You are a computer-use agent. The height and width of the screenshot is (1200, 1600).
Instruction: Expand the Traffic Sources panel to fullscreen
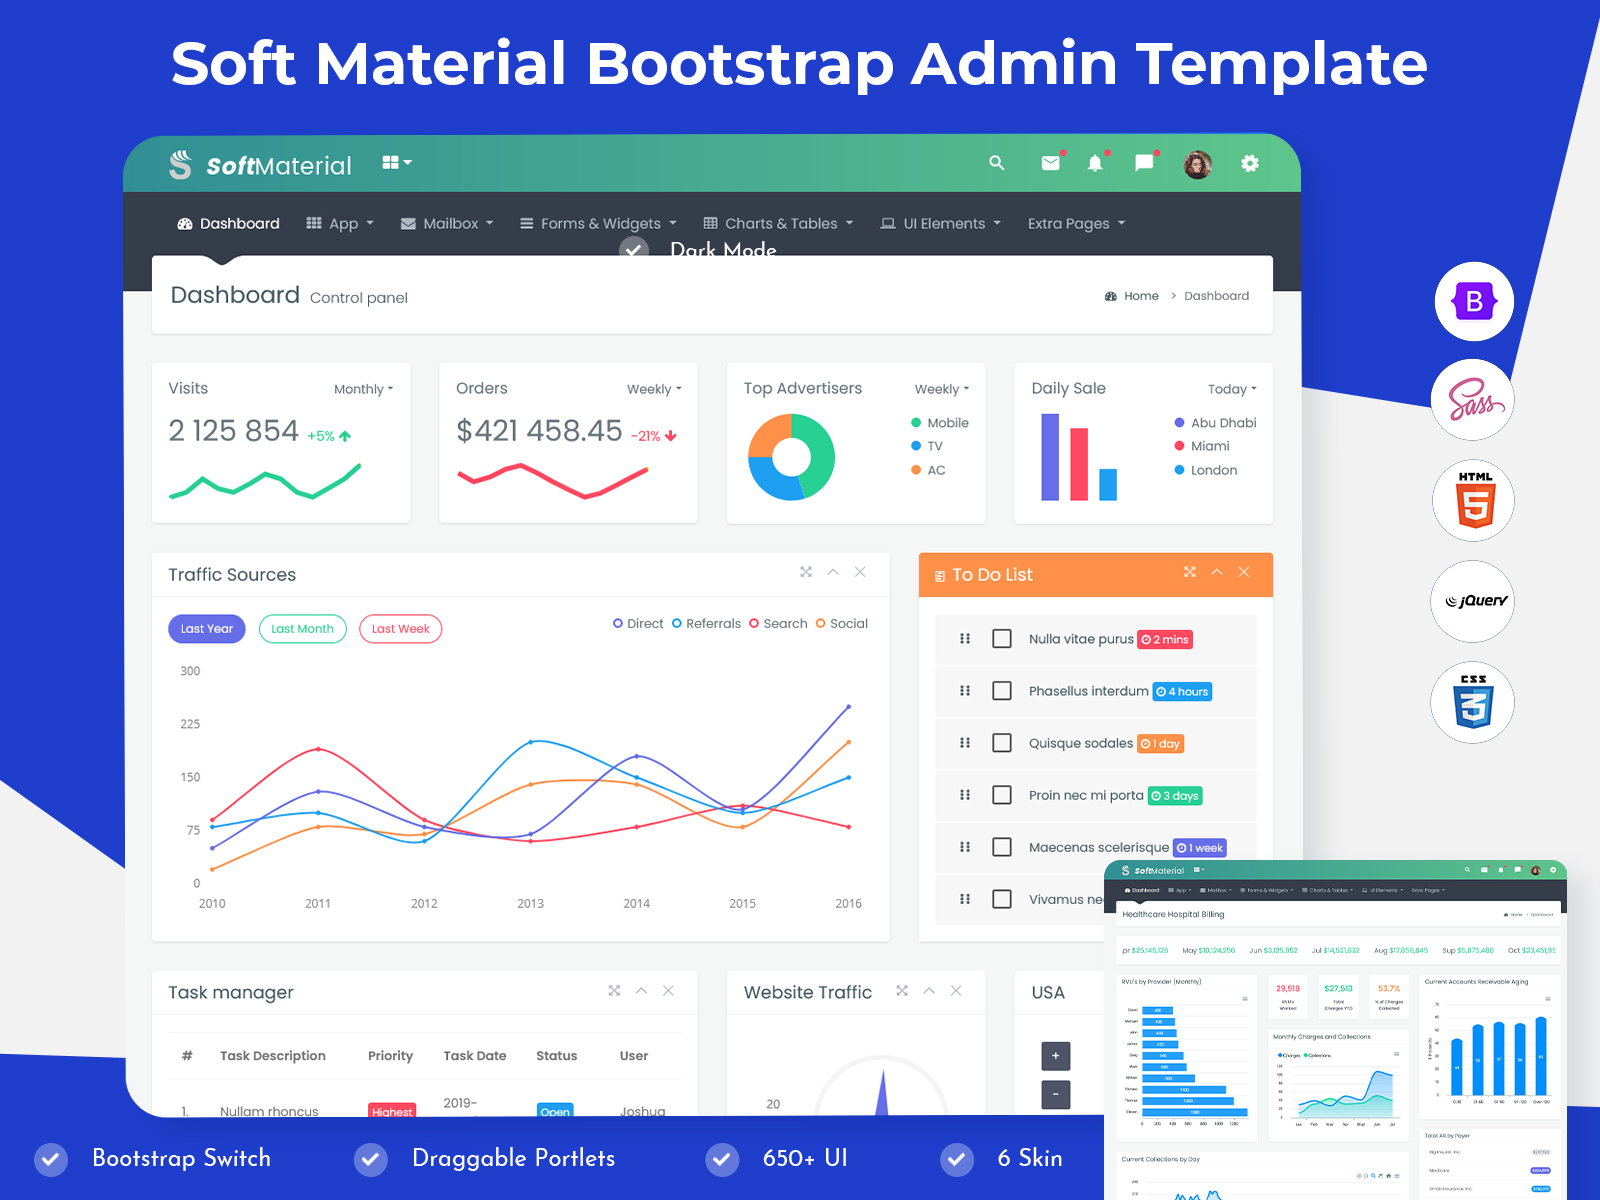806,572
